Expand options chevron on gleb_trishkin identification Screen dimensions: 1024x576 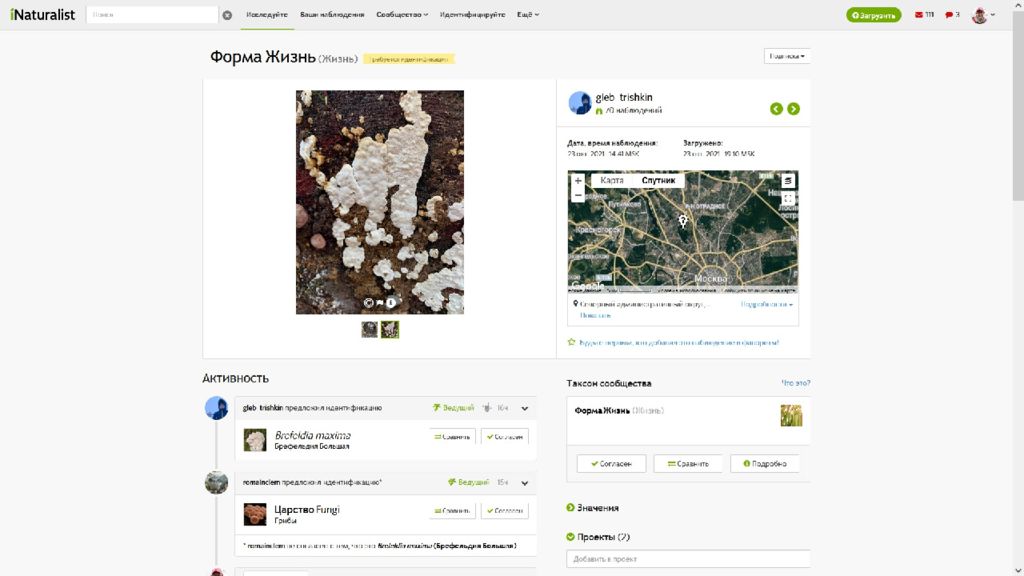(x=524, y=408)
